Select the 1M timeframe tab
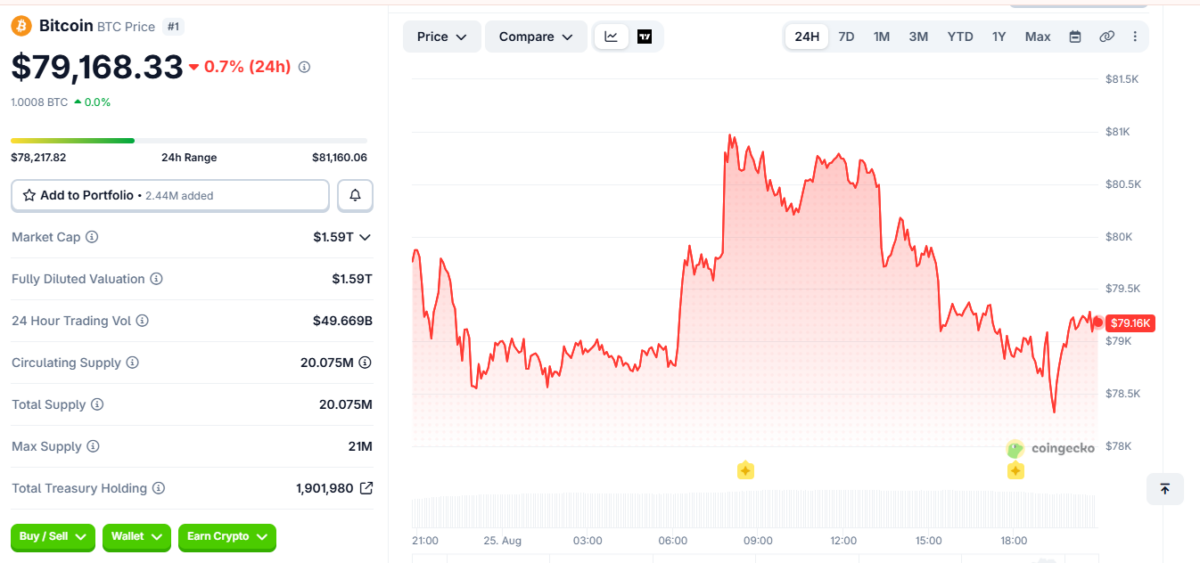1200x563 pixels. (x=881, y=37)
